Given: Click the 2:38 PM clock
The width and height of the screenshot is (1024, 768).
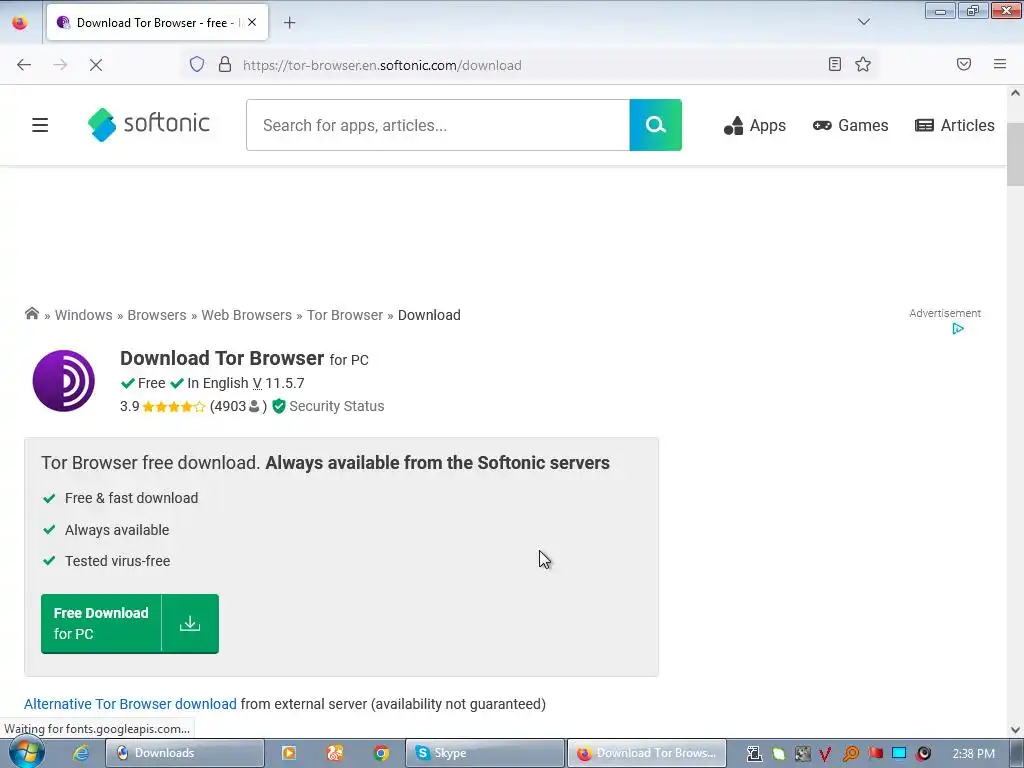Looking at the screenshot, I should pyautogui.click(x=973, y=754).
